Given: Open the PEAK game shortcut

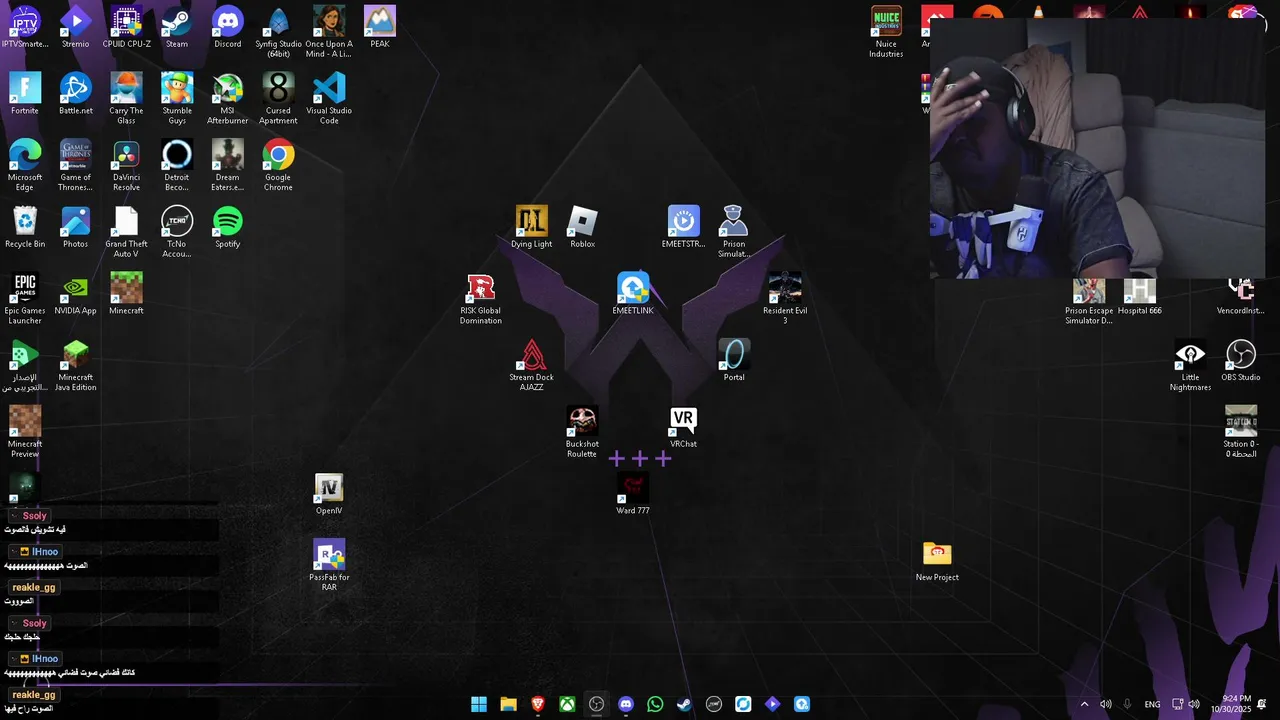Looking at the screenshot, I should (380, 28).
